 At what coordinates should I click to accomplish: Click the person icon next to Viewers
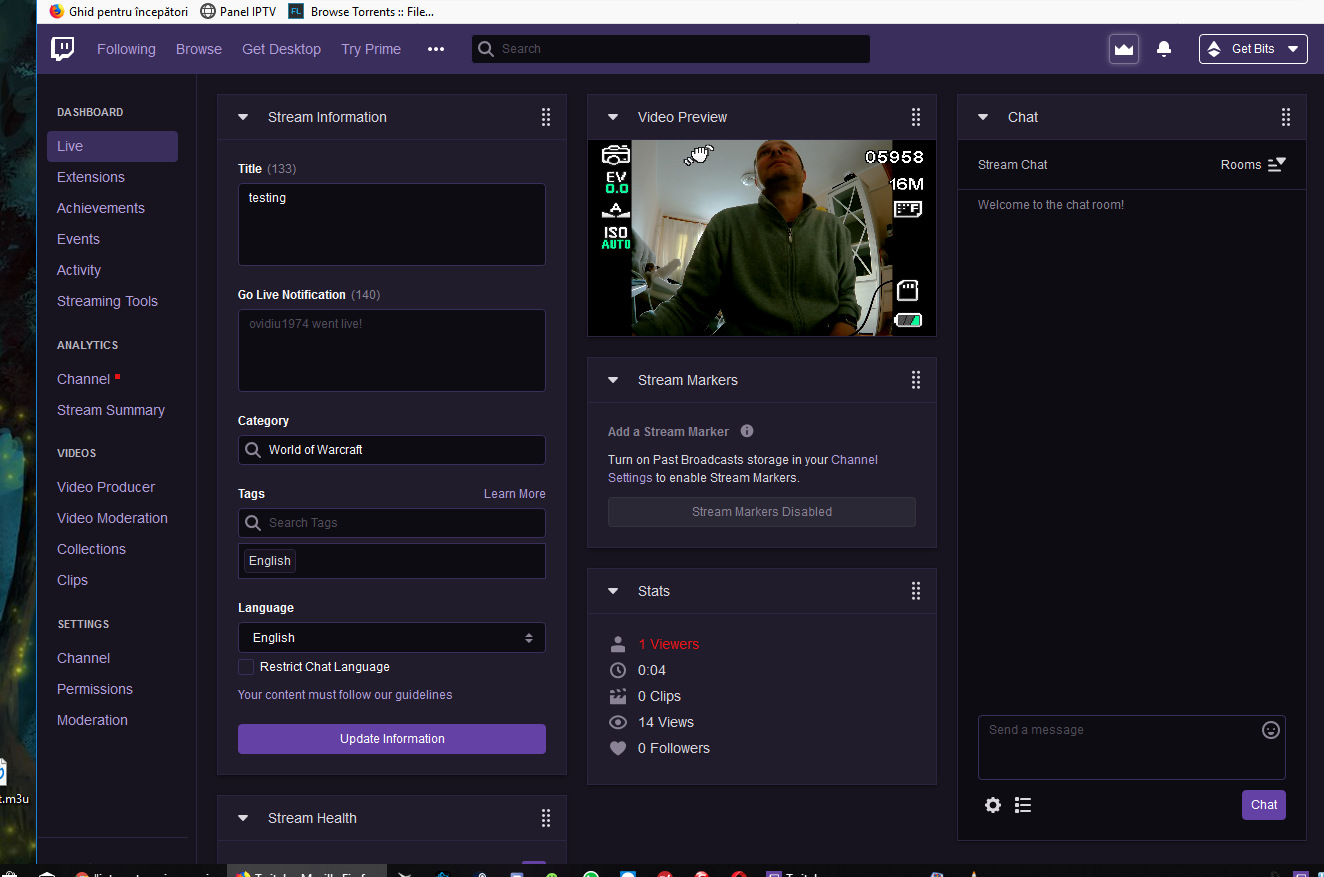tap(618, 644)
